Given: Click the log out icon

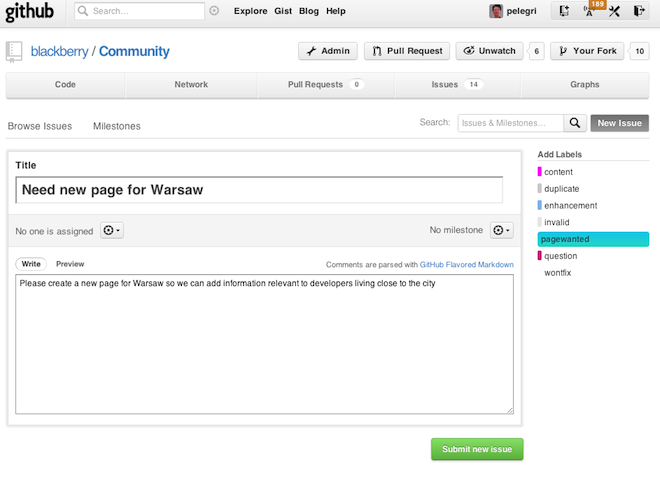Looking at the screenshot, I should click(639, 11).
